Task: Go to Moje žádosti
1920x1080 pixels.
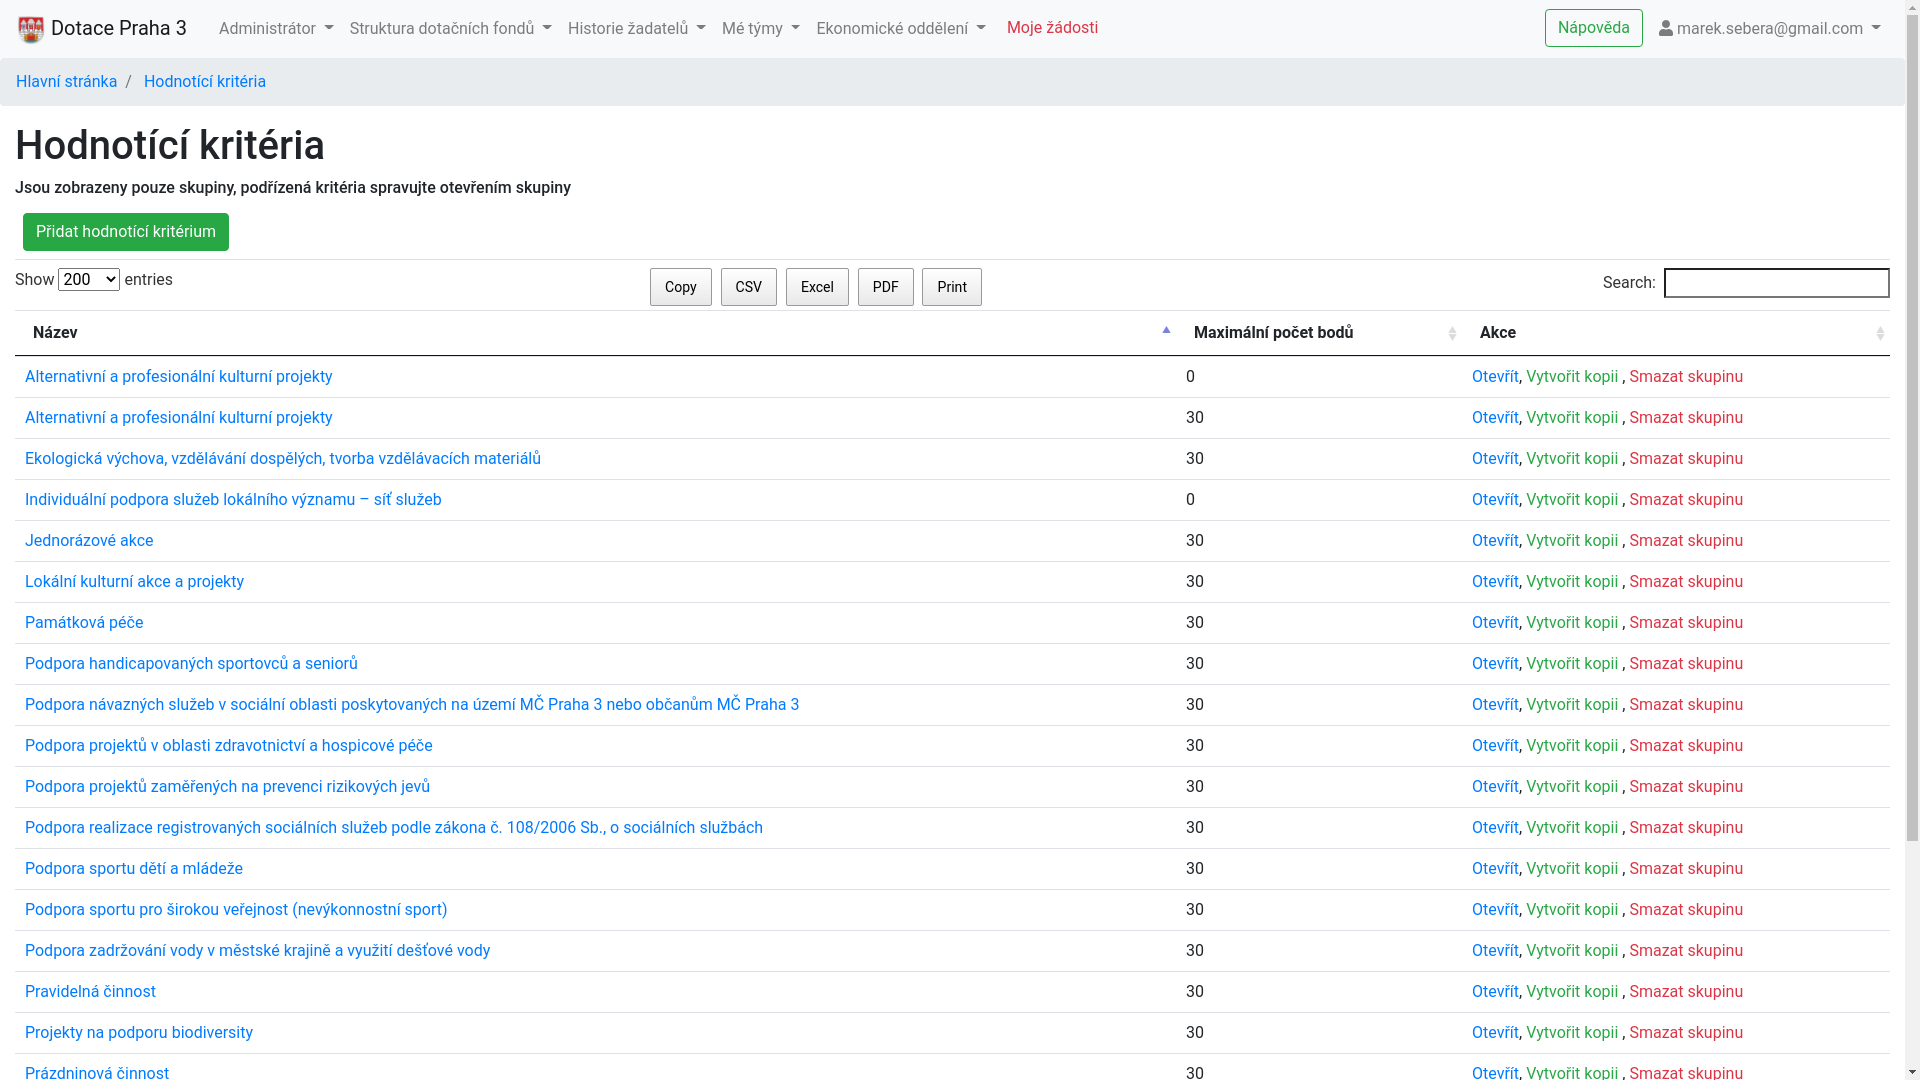Action: 1052,28
